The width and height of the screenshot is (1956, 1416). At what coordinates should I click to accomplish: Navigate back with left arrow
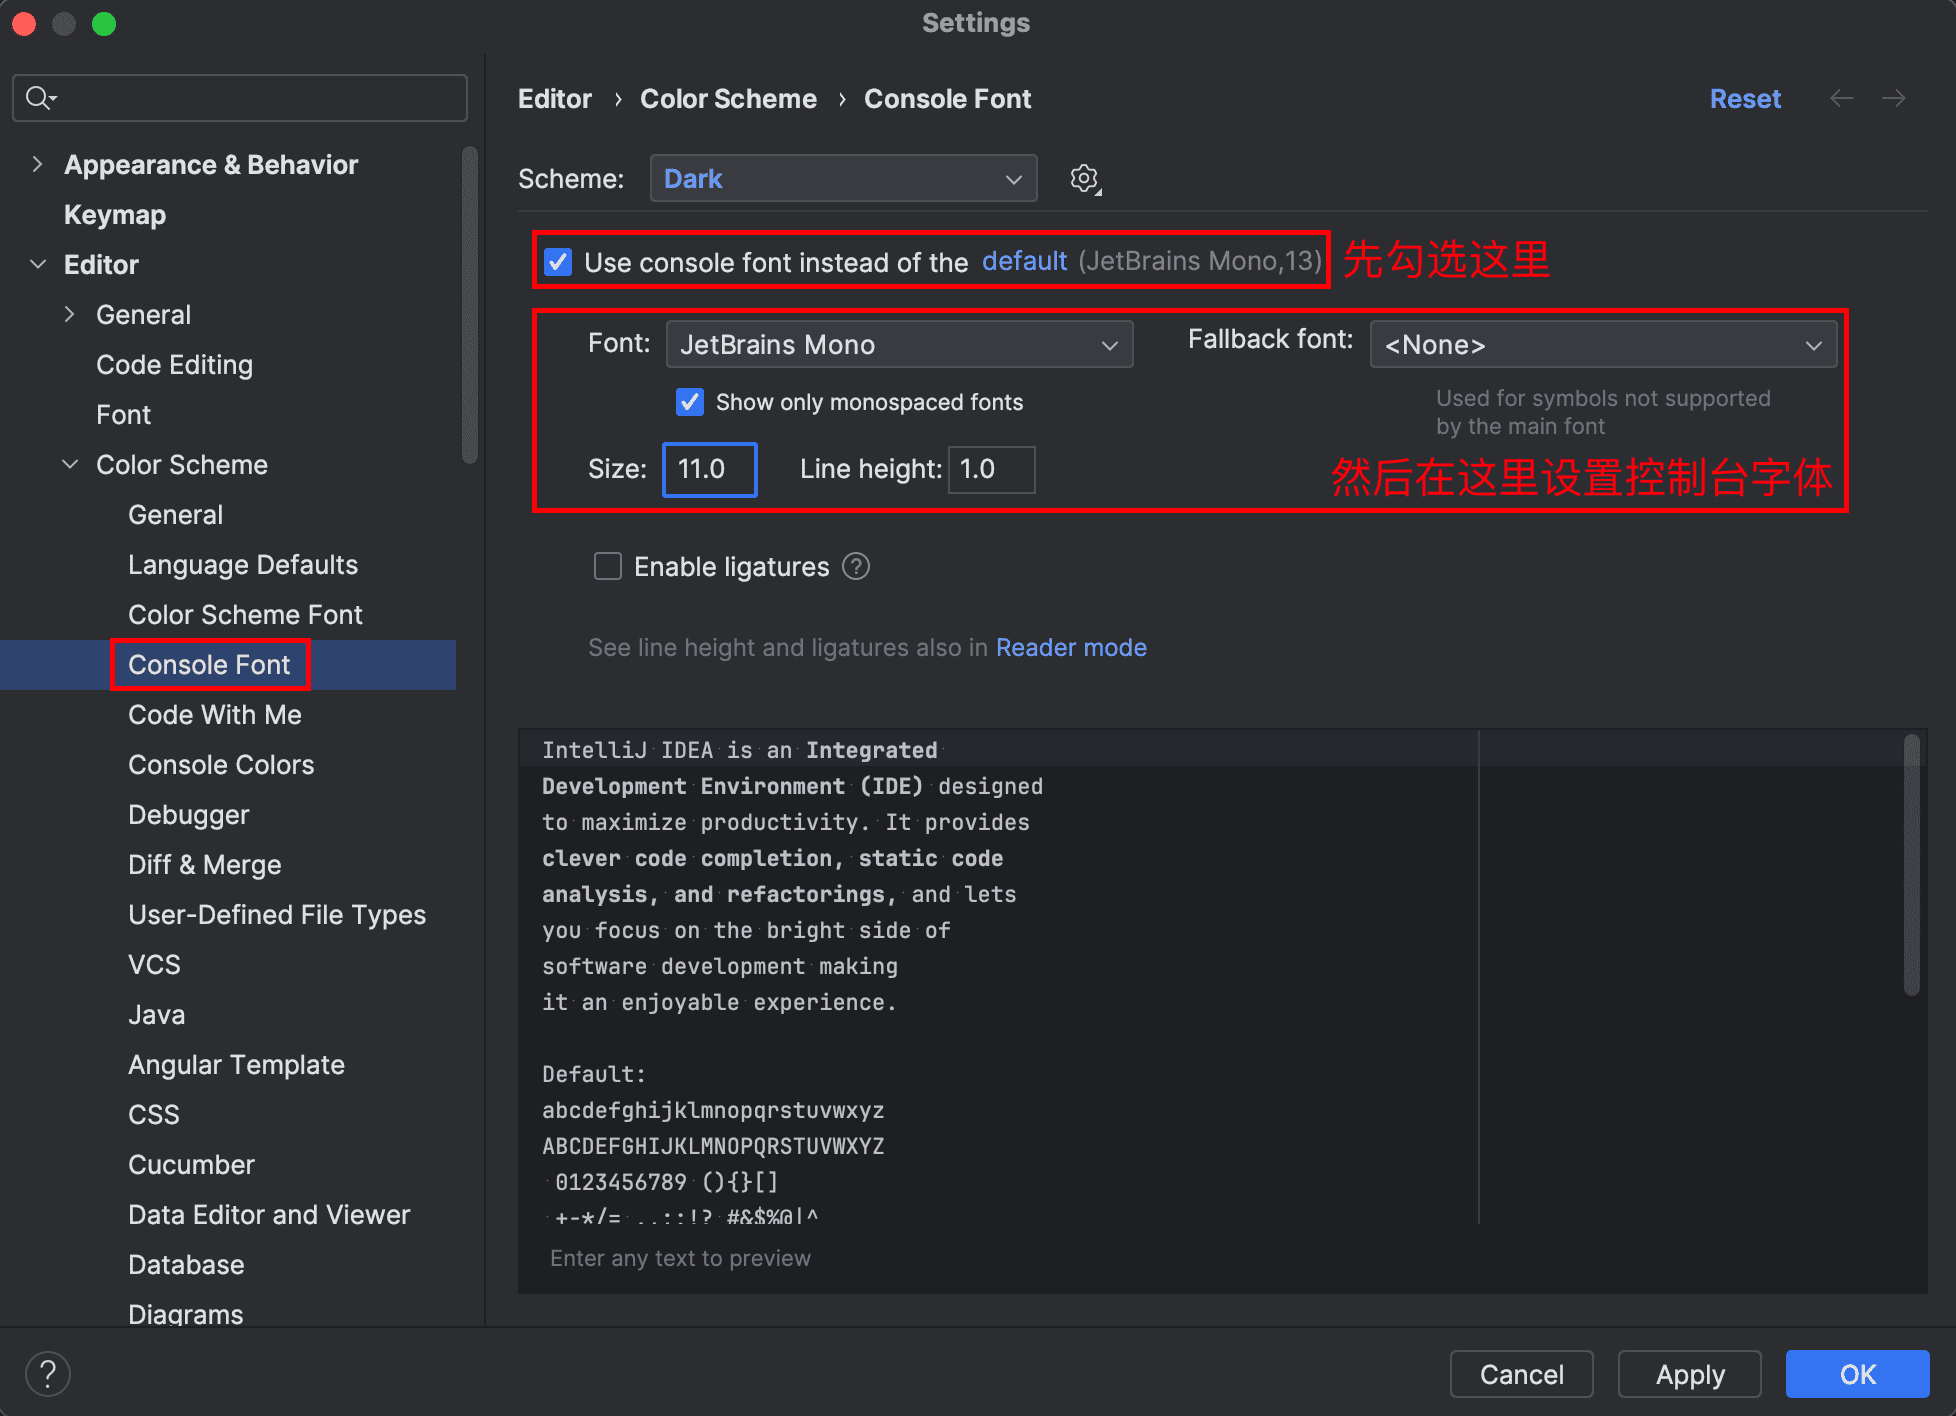click(x=1842, y=98)
